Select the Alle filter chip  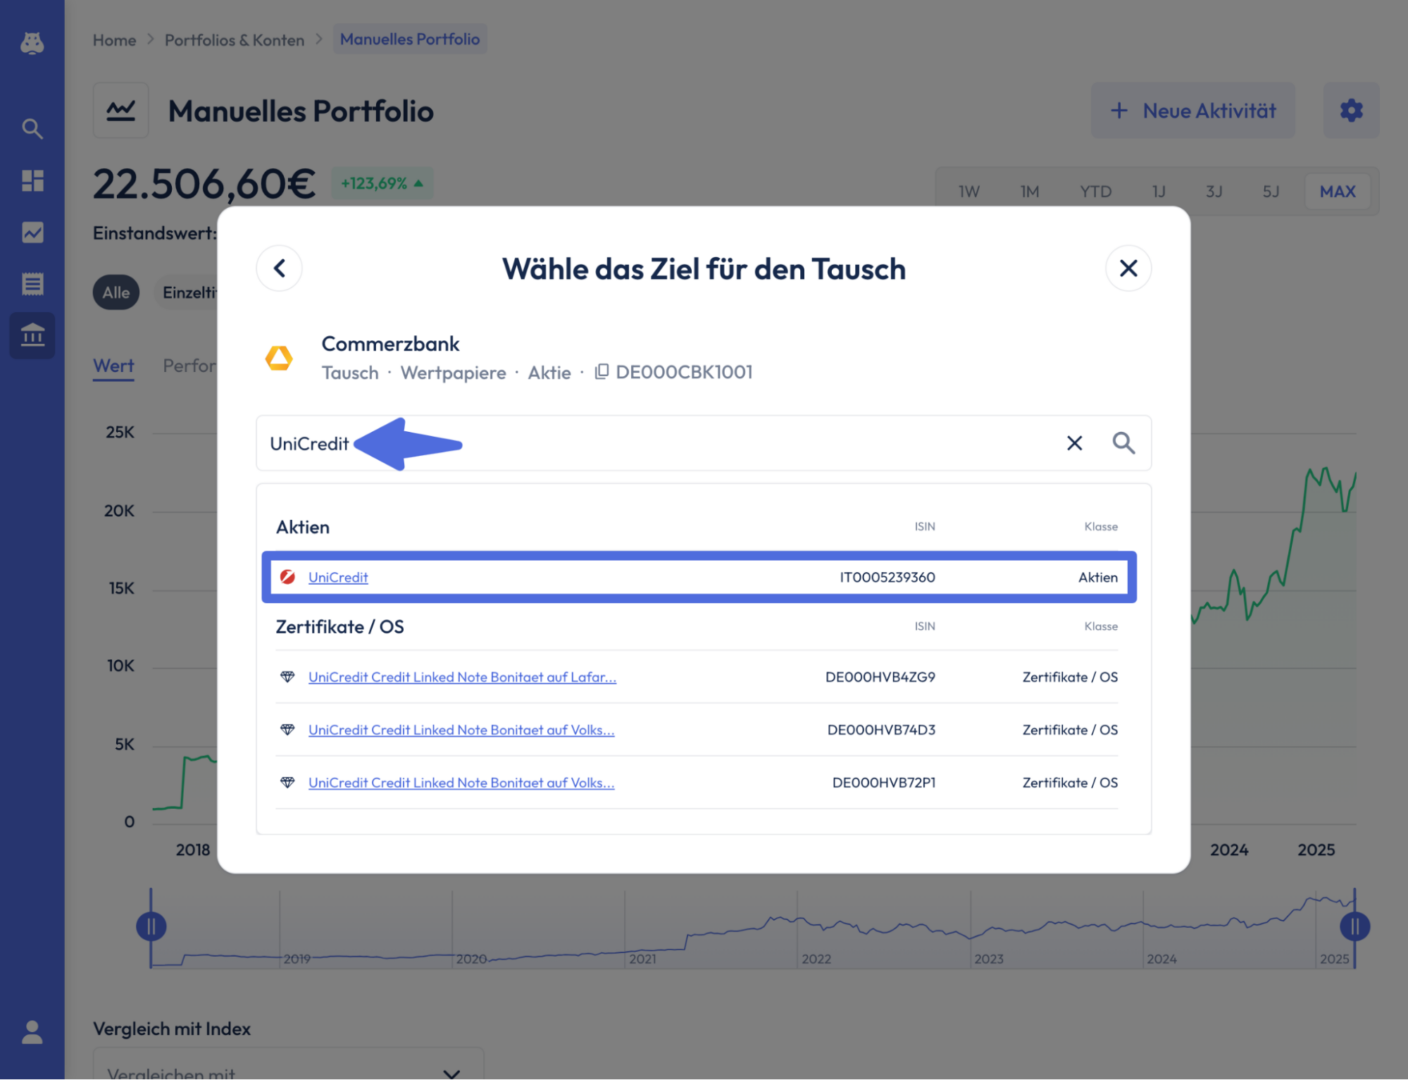tap(116, 292)
